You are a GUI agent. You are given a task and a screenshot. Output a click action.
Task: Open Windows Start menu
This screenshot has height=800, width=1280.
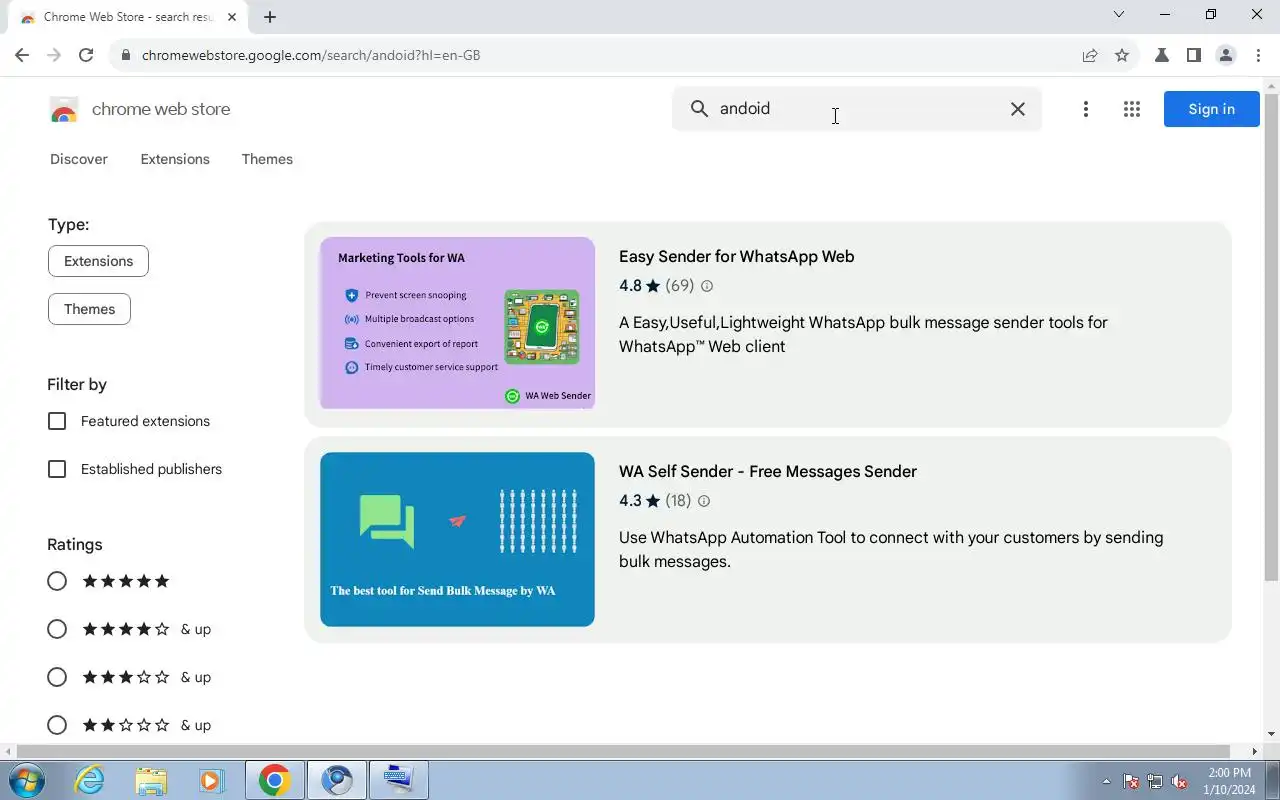coord(27,780)
